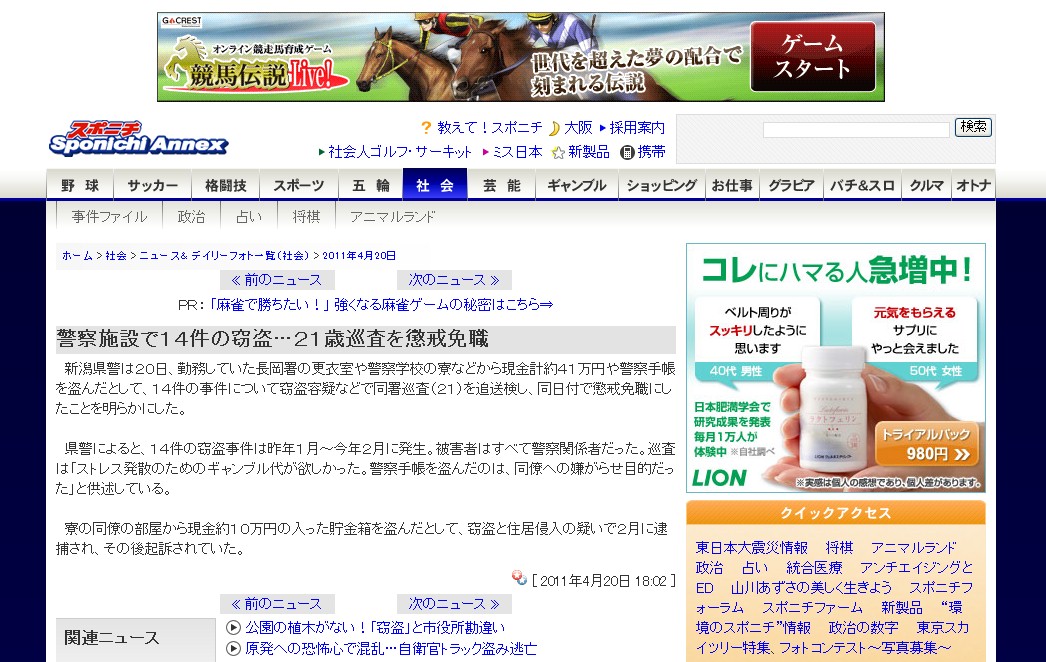Click the article headline 警察施設で14件の窃盗
The width and height of the screenshot is (1046, 662).
coord(272,339)
